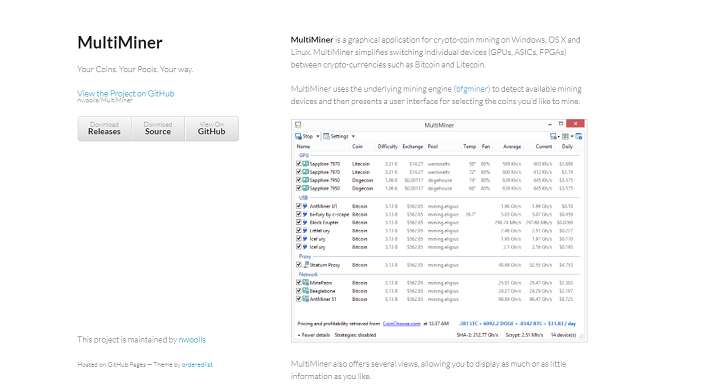Click the Download Source button
Screen dimensions: 712x385
(x=158, y=128)
